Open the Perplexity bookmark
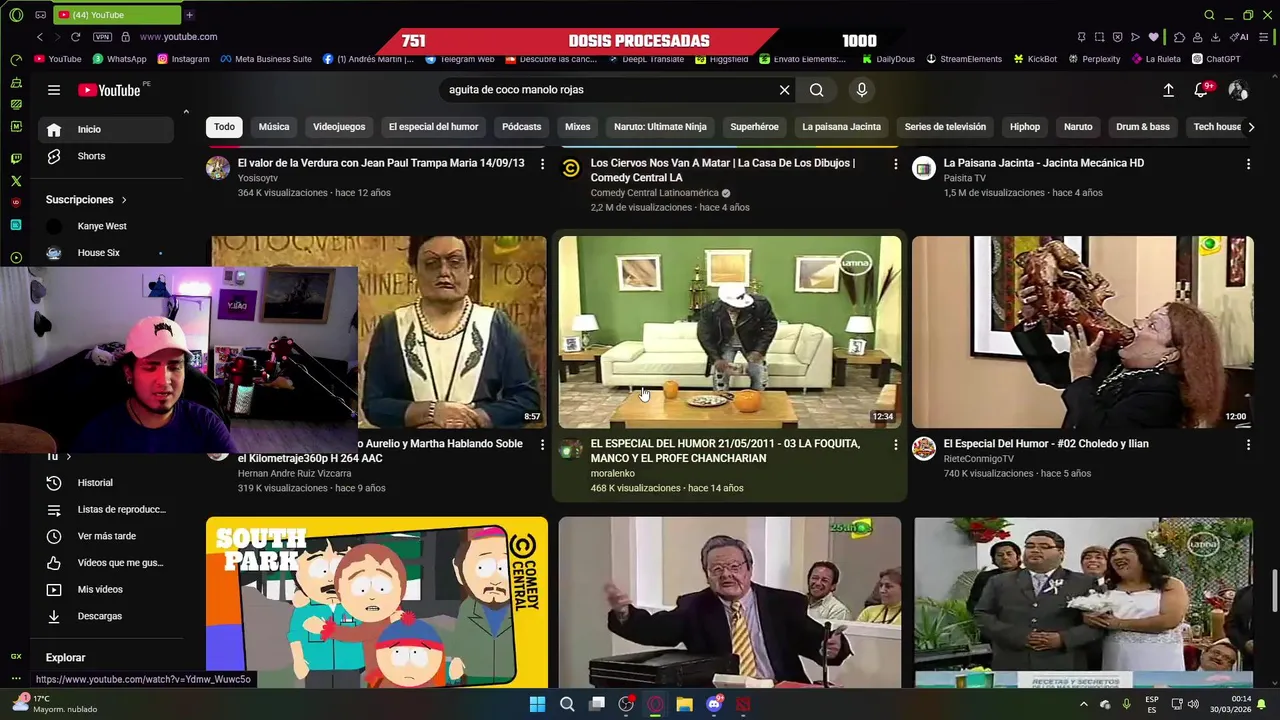 point(1093,59)
